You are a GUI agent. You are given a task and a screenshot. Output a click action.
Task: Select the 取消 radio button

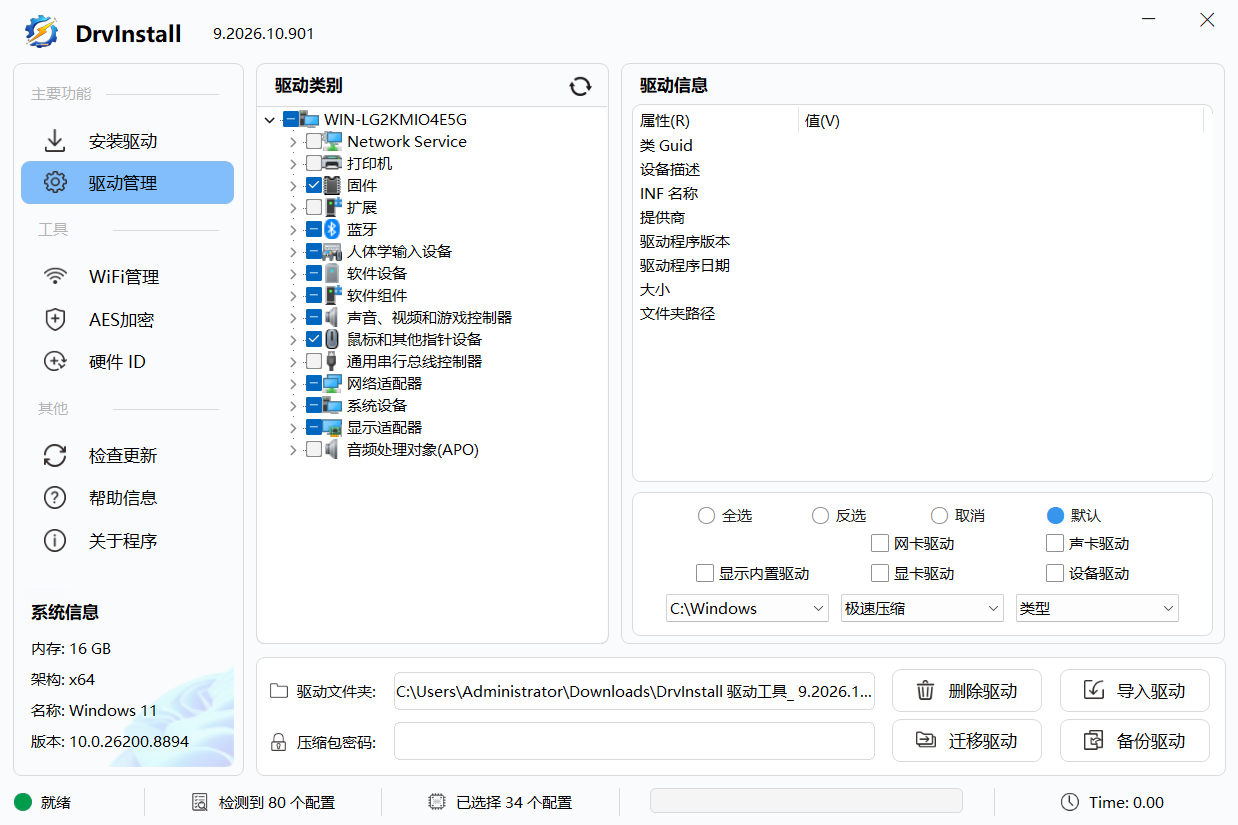939,516
